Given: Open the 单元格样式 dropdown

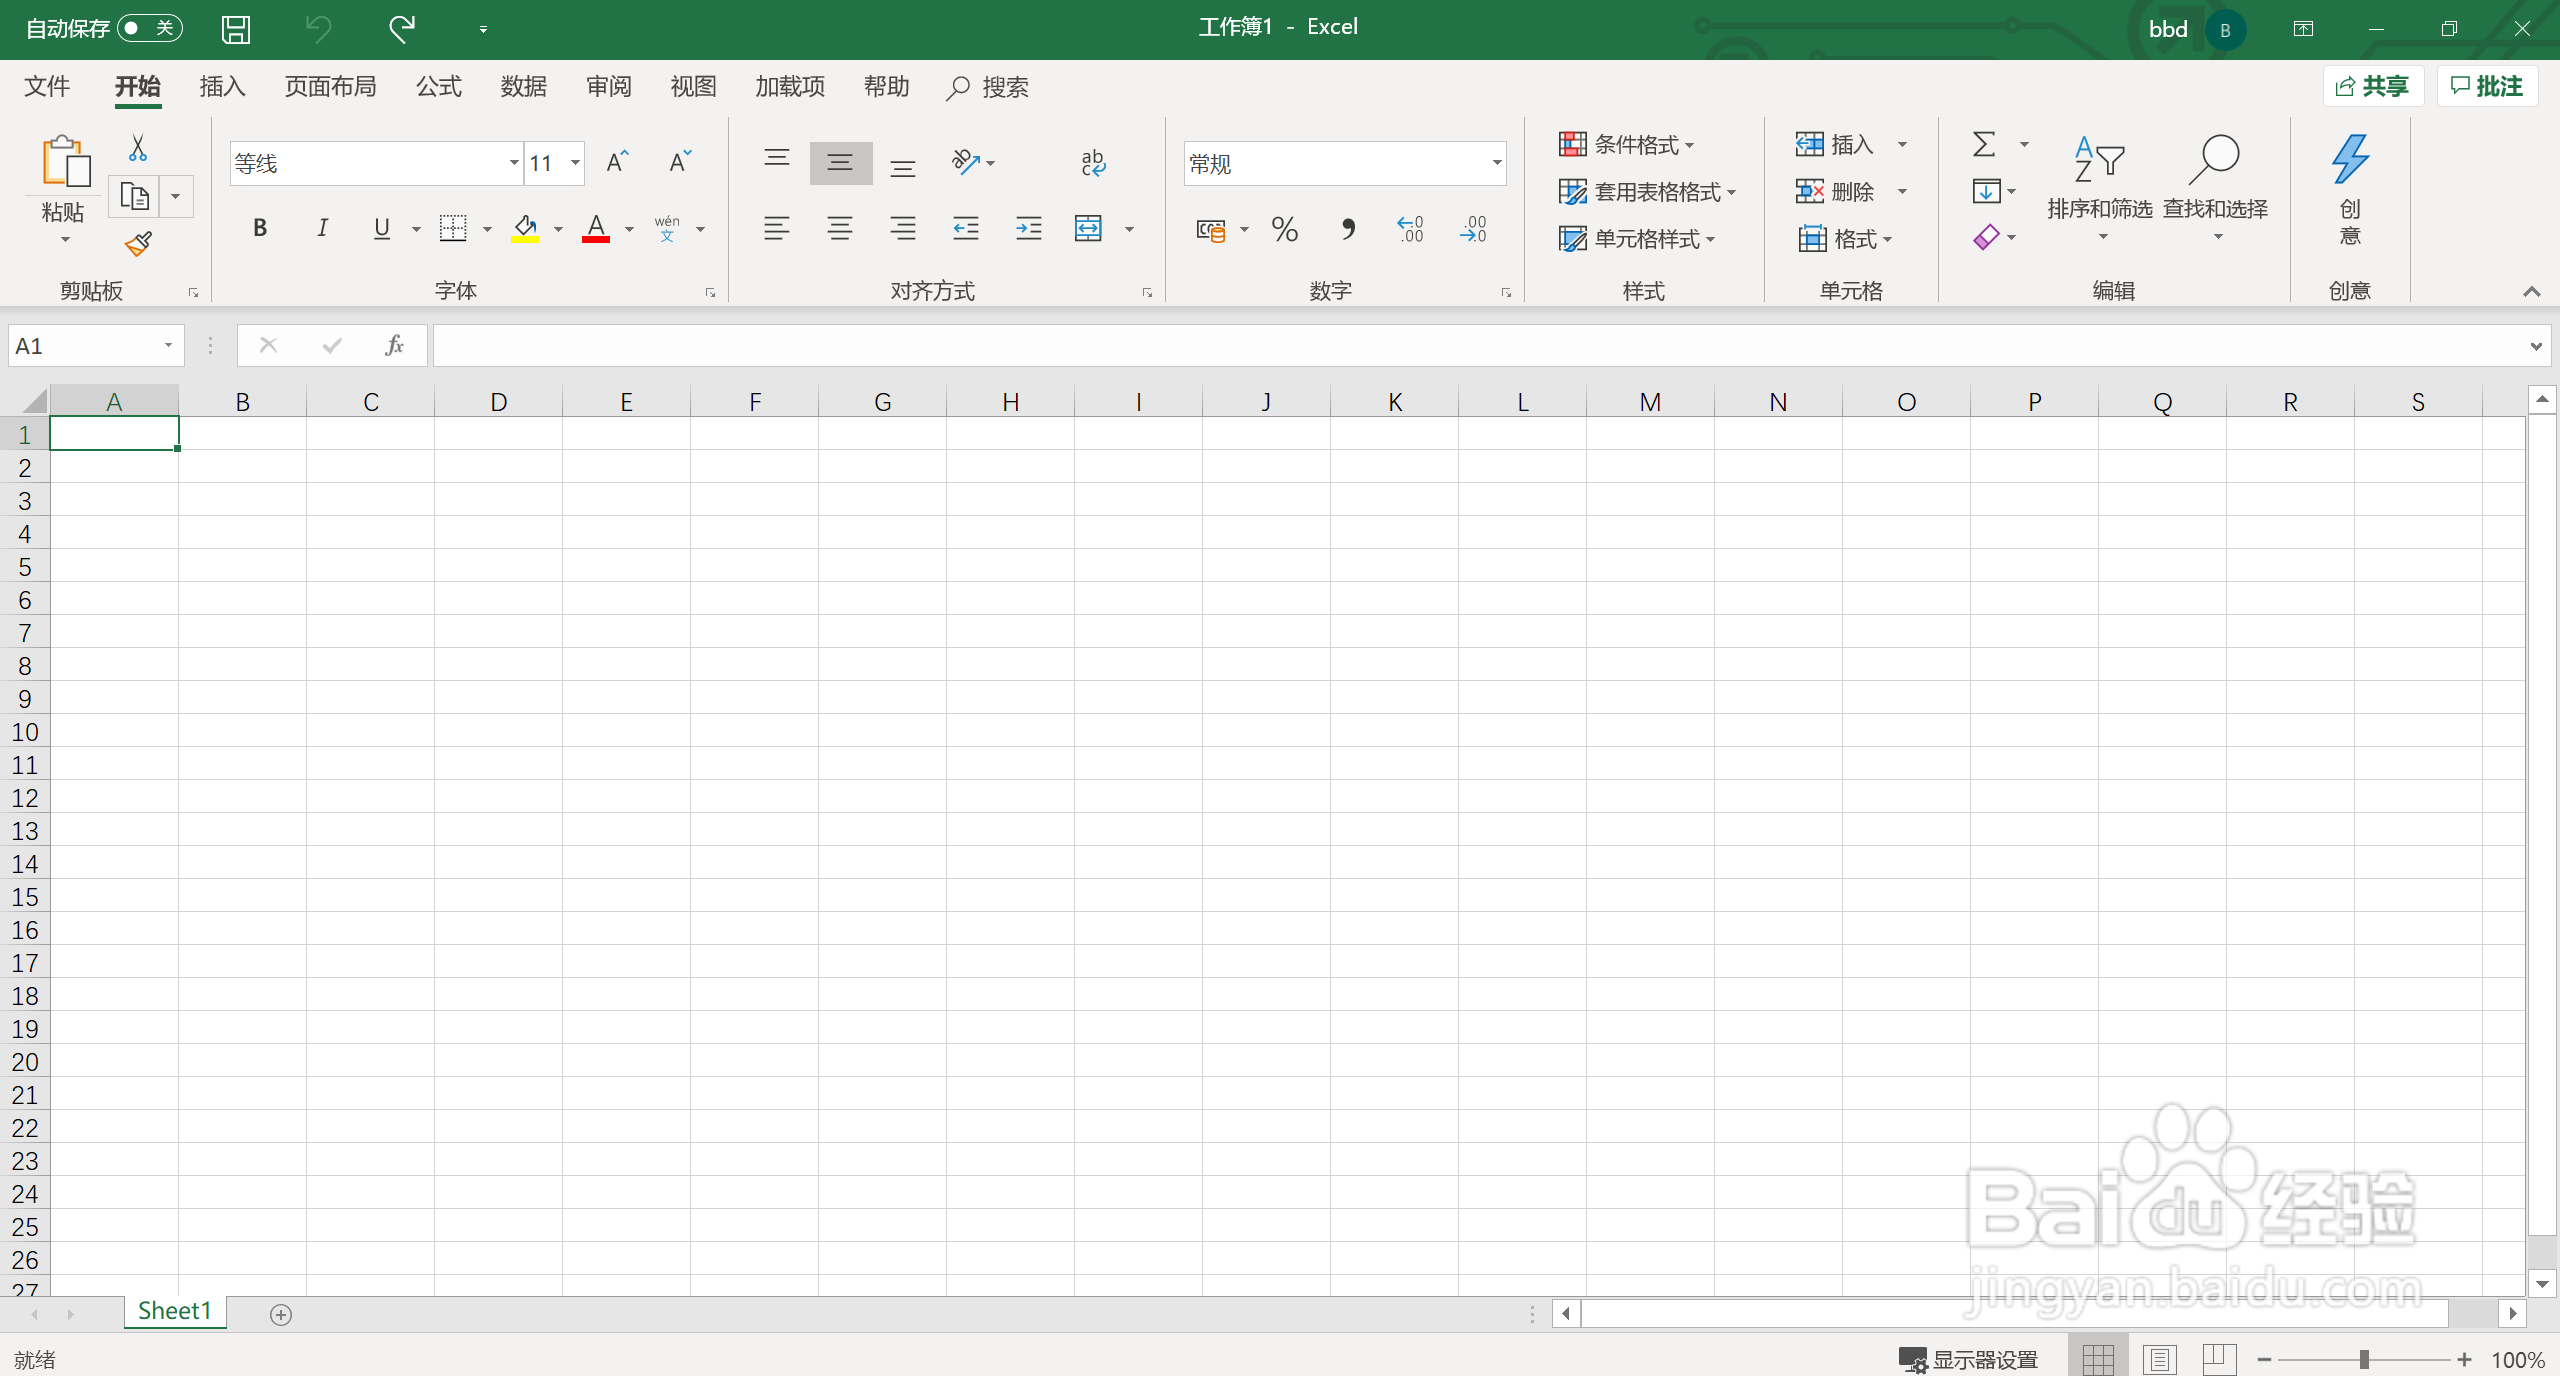Looking at the screenshot, I should tap(1637, 238).
